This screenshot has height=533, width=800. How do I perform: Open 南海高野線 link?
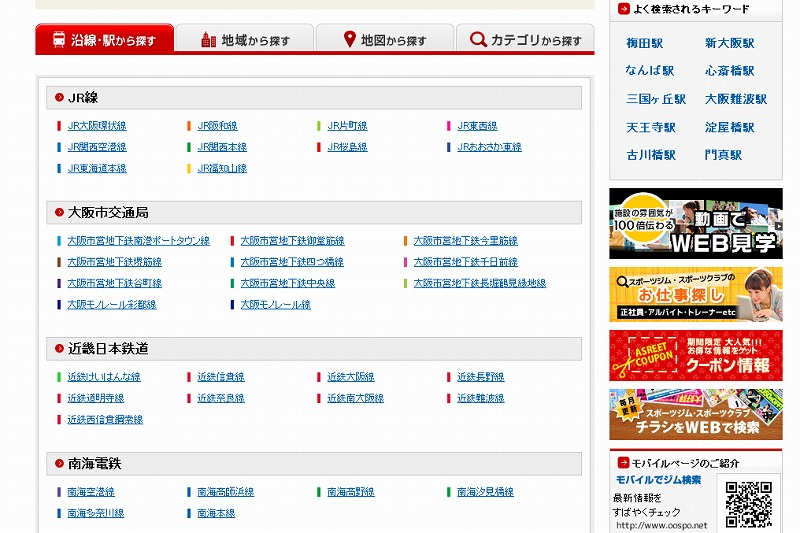[x=351, y=492]
